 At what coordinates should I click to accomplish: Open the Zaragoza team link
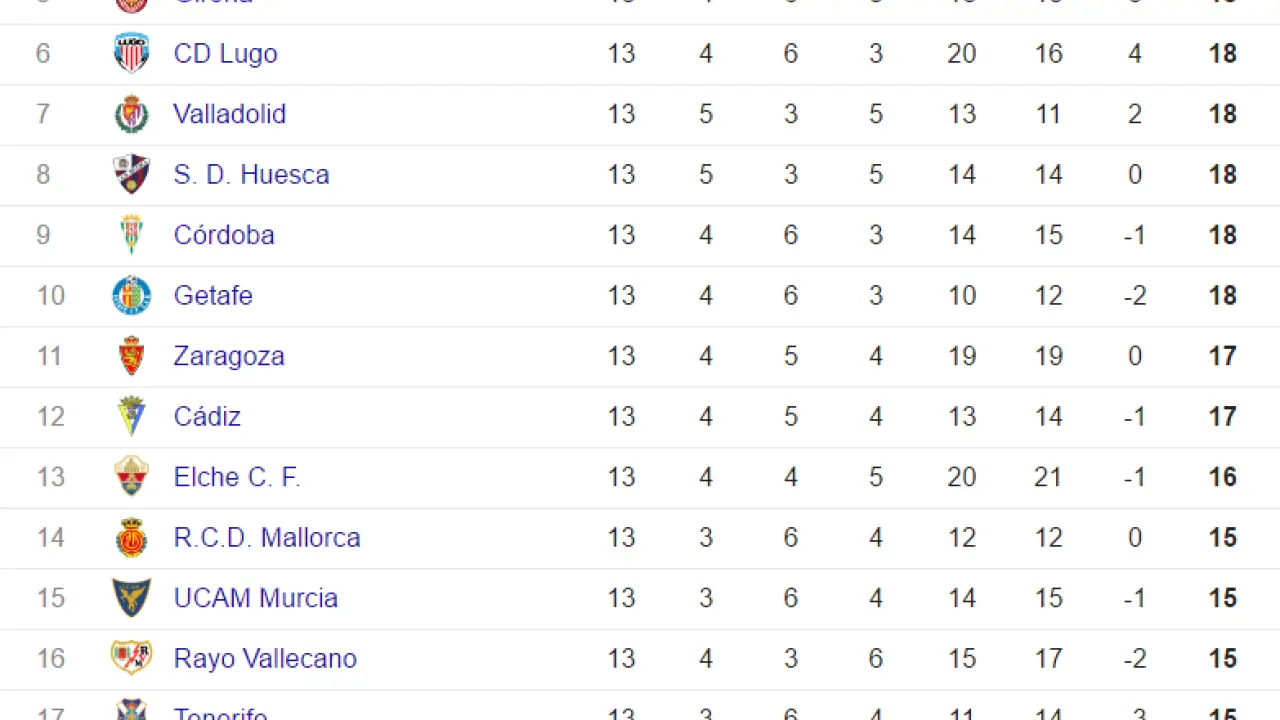click(x=228, y=356)
